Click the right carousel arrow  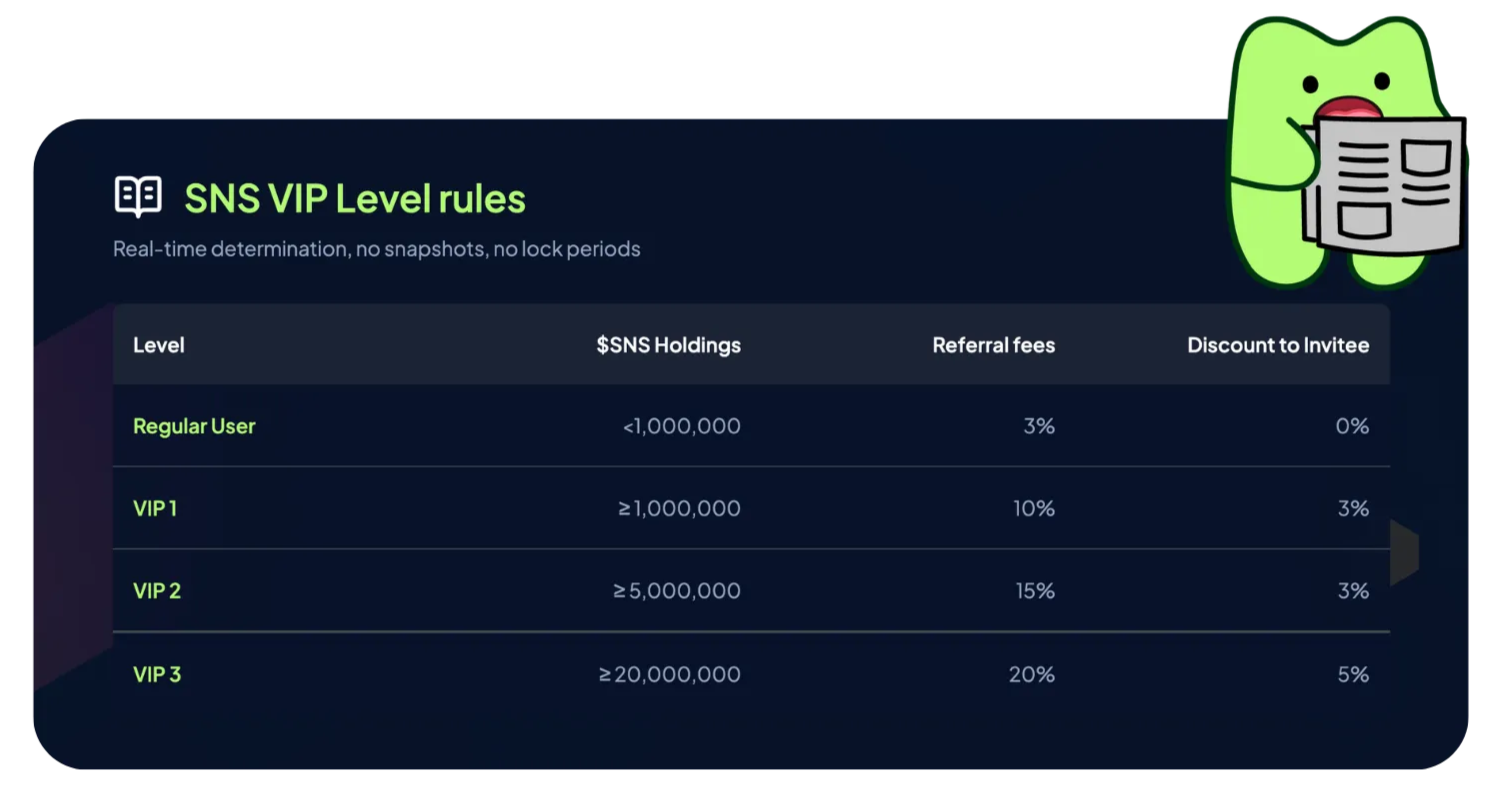pyautogui.click(x=1404, y=552)
